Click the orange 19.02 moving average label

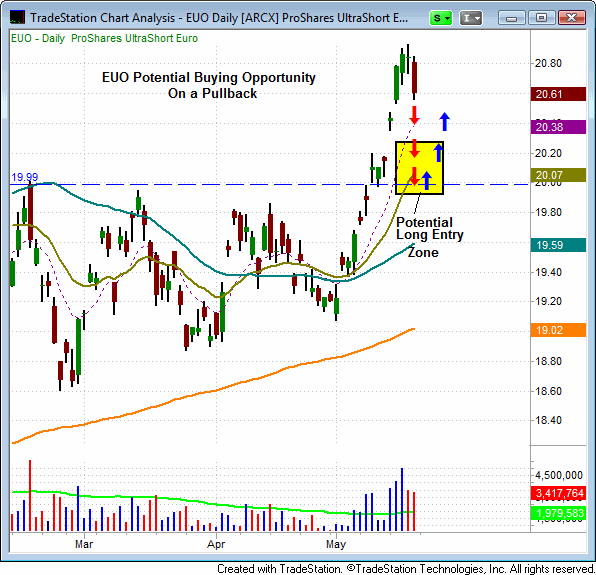click(x=558, y=330)
